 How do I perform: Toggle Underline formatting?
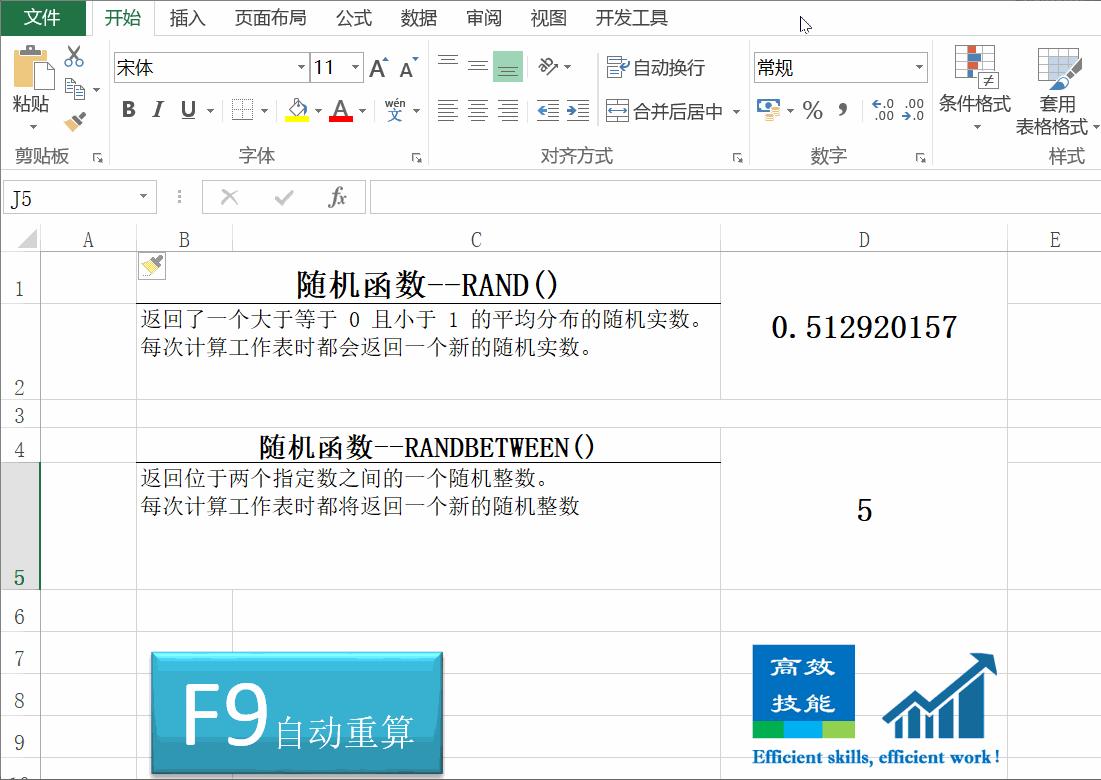pyautogui.click(x=186, y=110)
